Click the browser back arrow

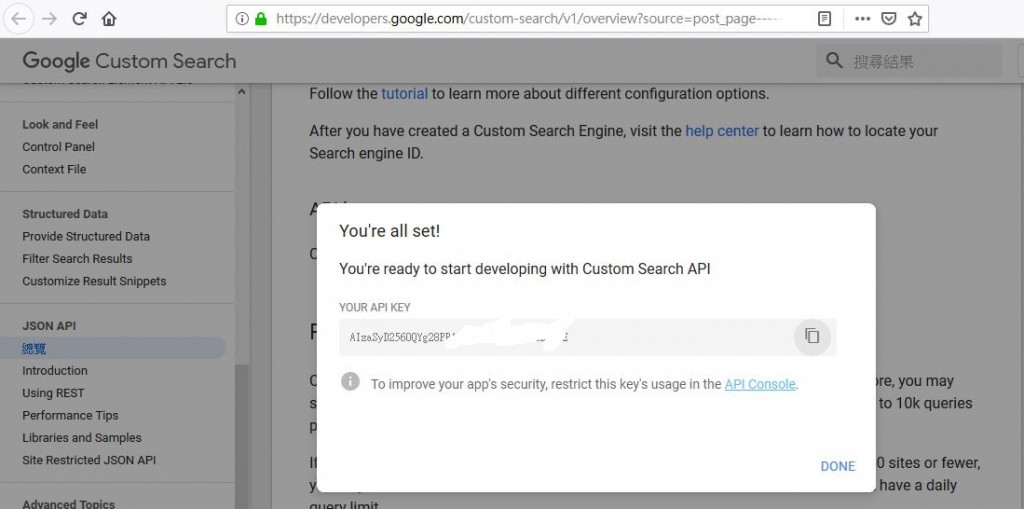(18, 18)
